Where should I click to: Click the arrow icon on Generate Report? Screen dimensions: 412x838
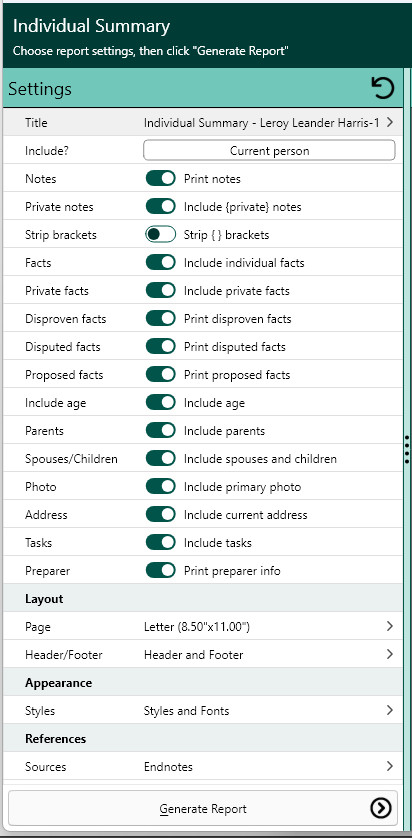pyautogui.click(x=380, y=808)
